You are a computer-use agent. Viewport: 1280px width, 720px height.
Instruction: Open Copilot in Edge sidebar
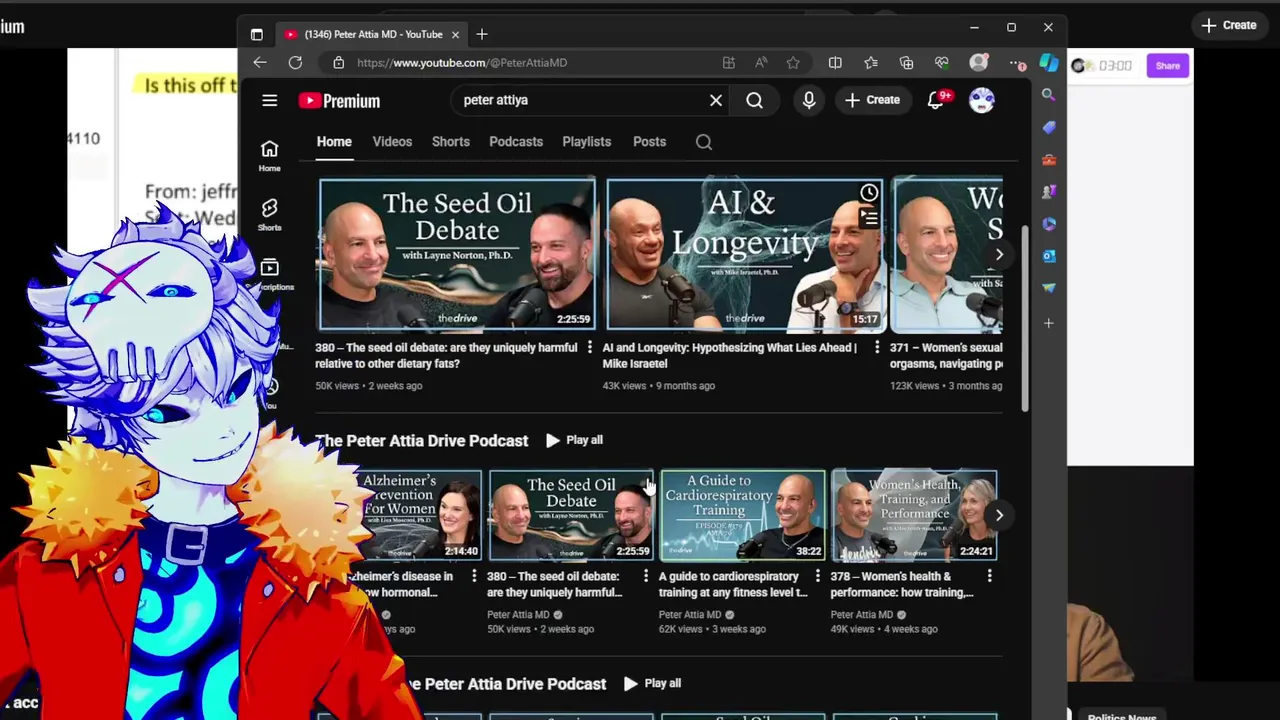tap(1048, 63)
